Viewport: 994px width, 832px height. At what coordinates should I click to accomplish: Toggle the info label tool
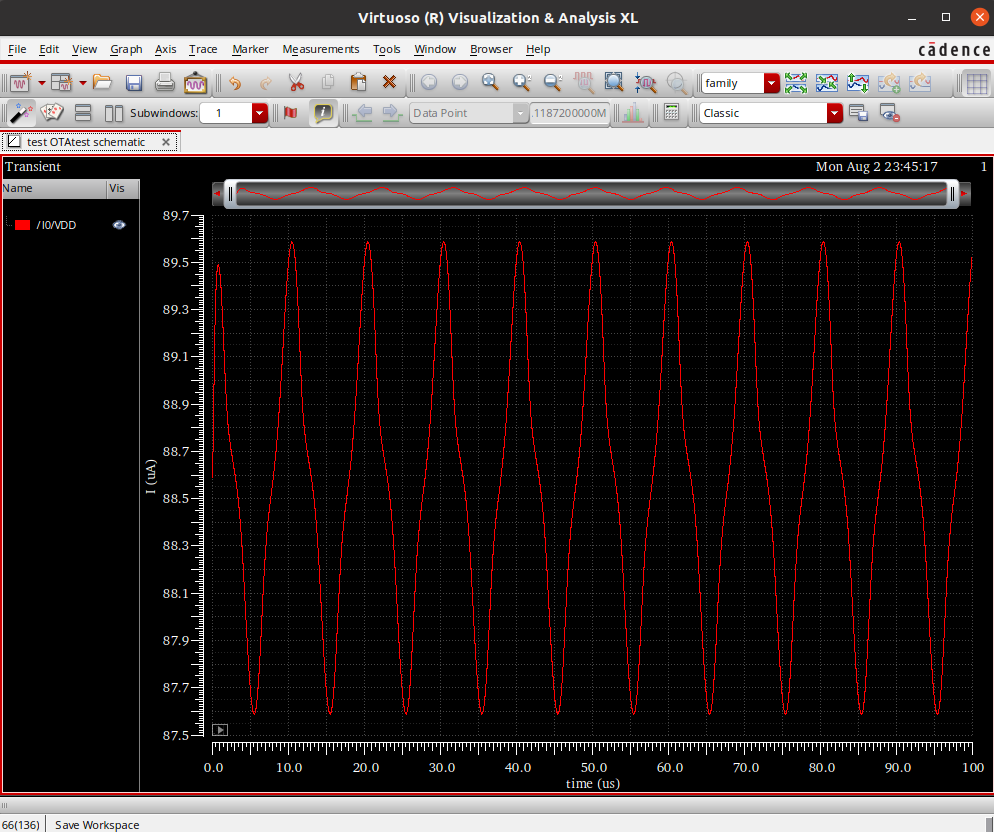click(x=323, y=113)
